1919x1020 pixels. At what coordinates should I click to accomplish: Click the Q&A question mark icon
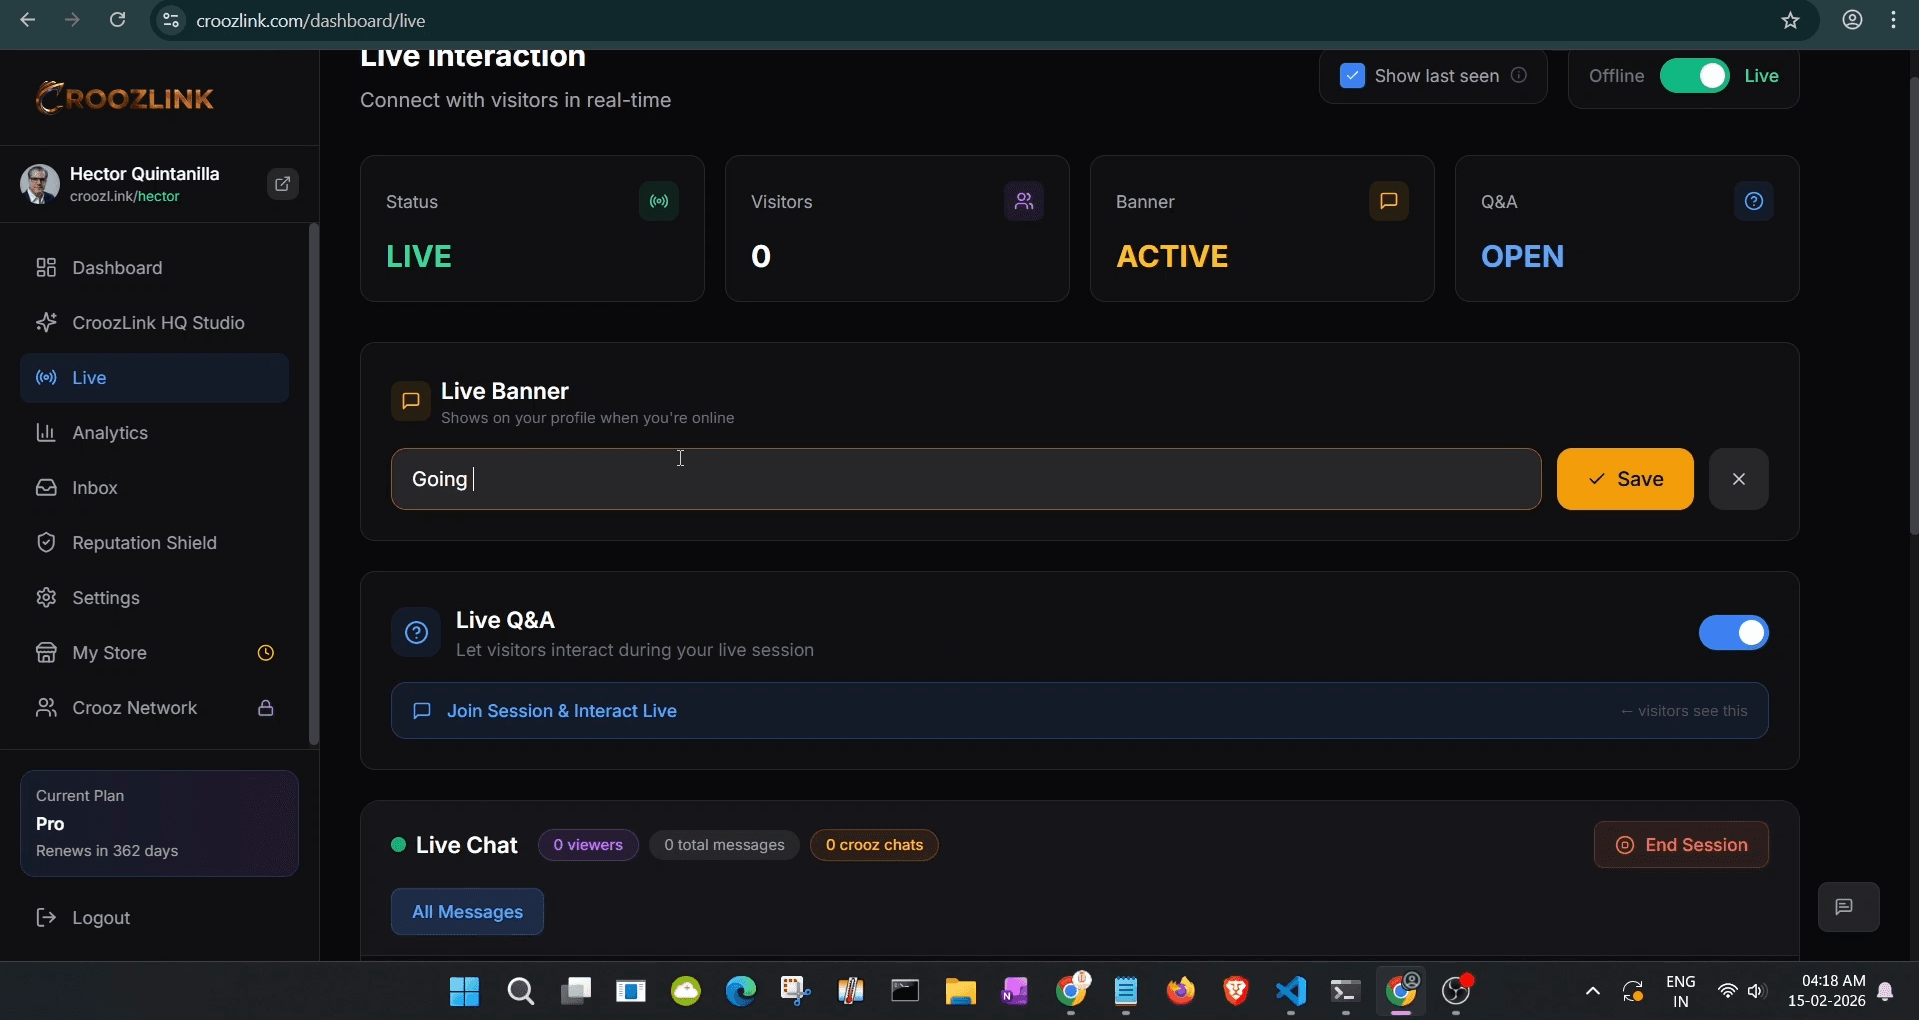tap(1755, 201)
